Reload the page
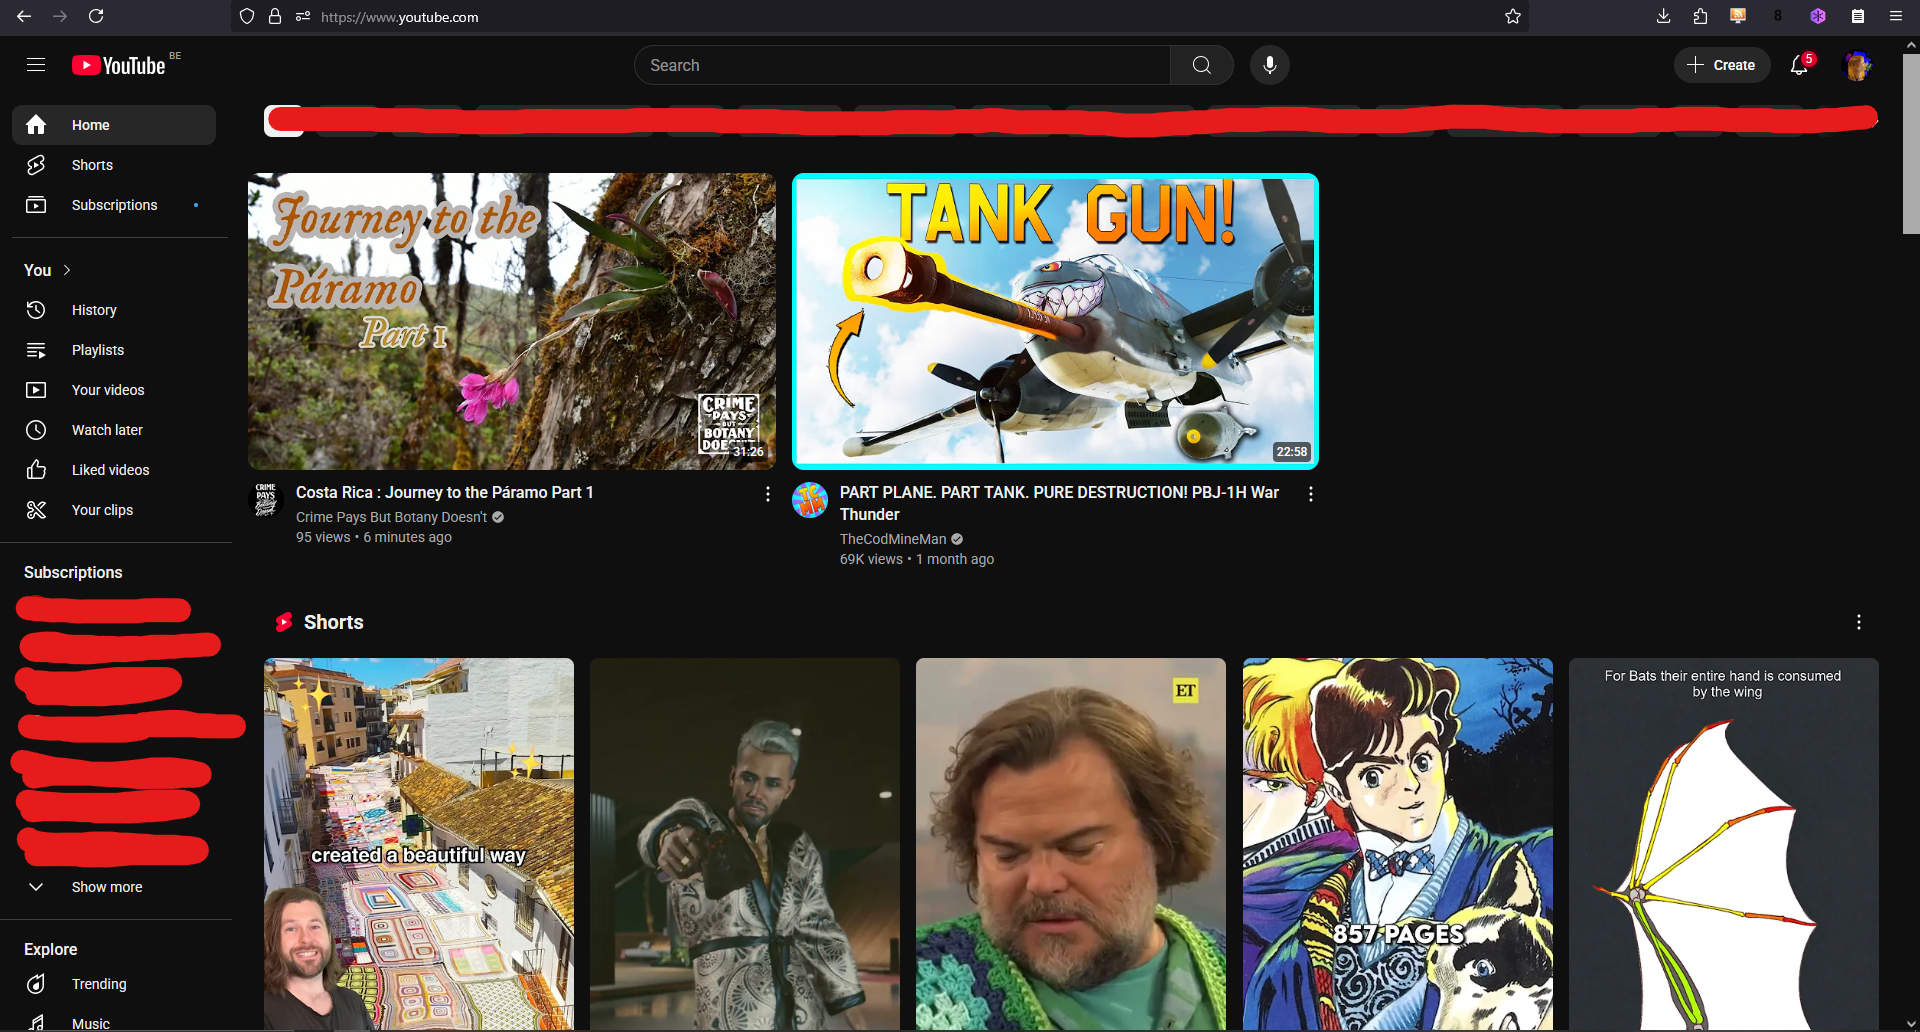This screenshot has width=1920, height=1032. pyautogui.click(x=96, y=16)
